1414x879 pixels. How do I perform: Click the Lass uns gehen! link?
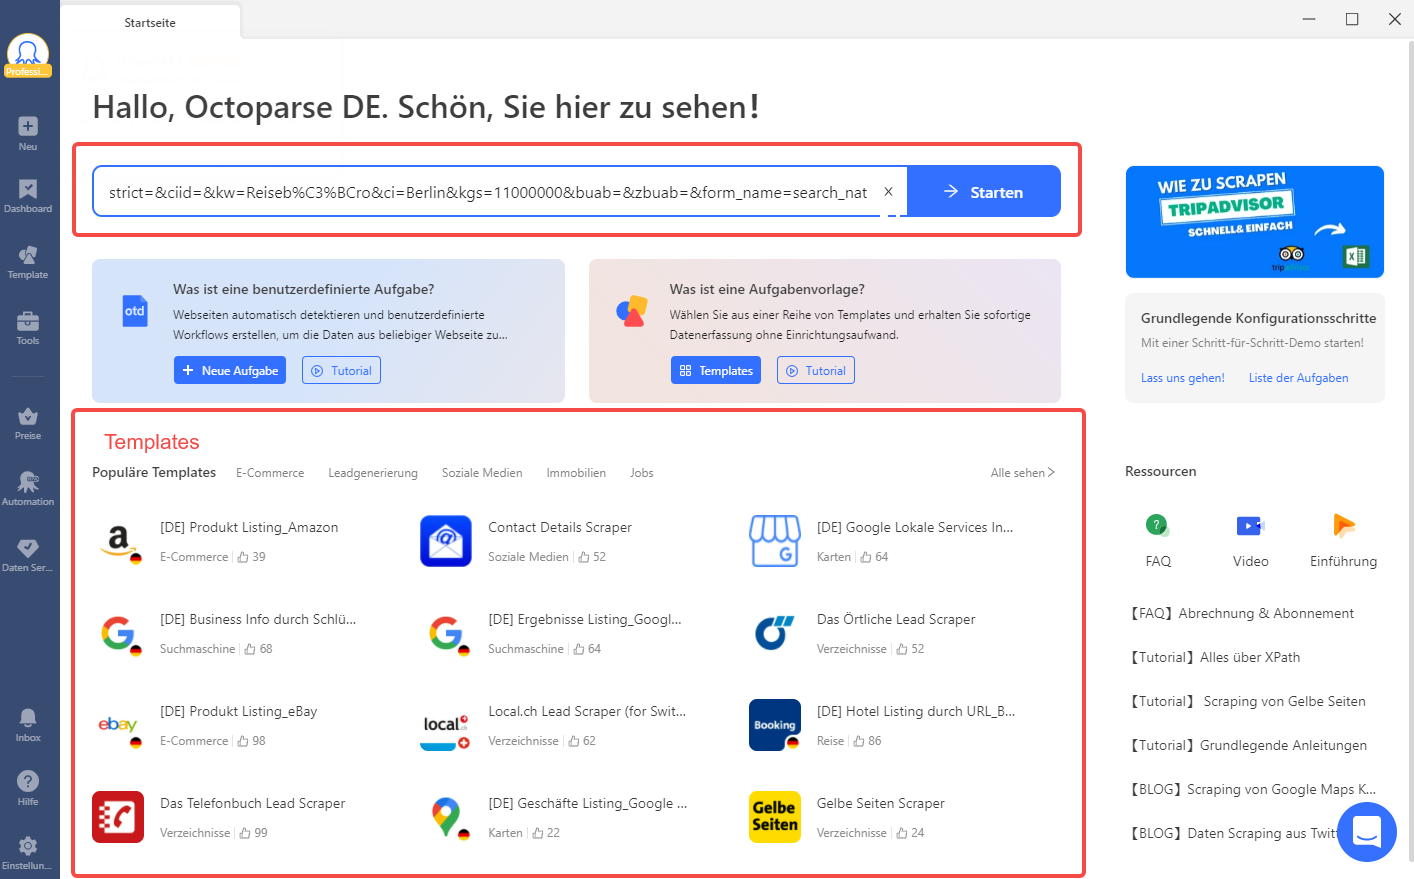point(1182,378)
